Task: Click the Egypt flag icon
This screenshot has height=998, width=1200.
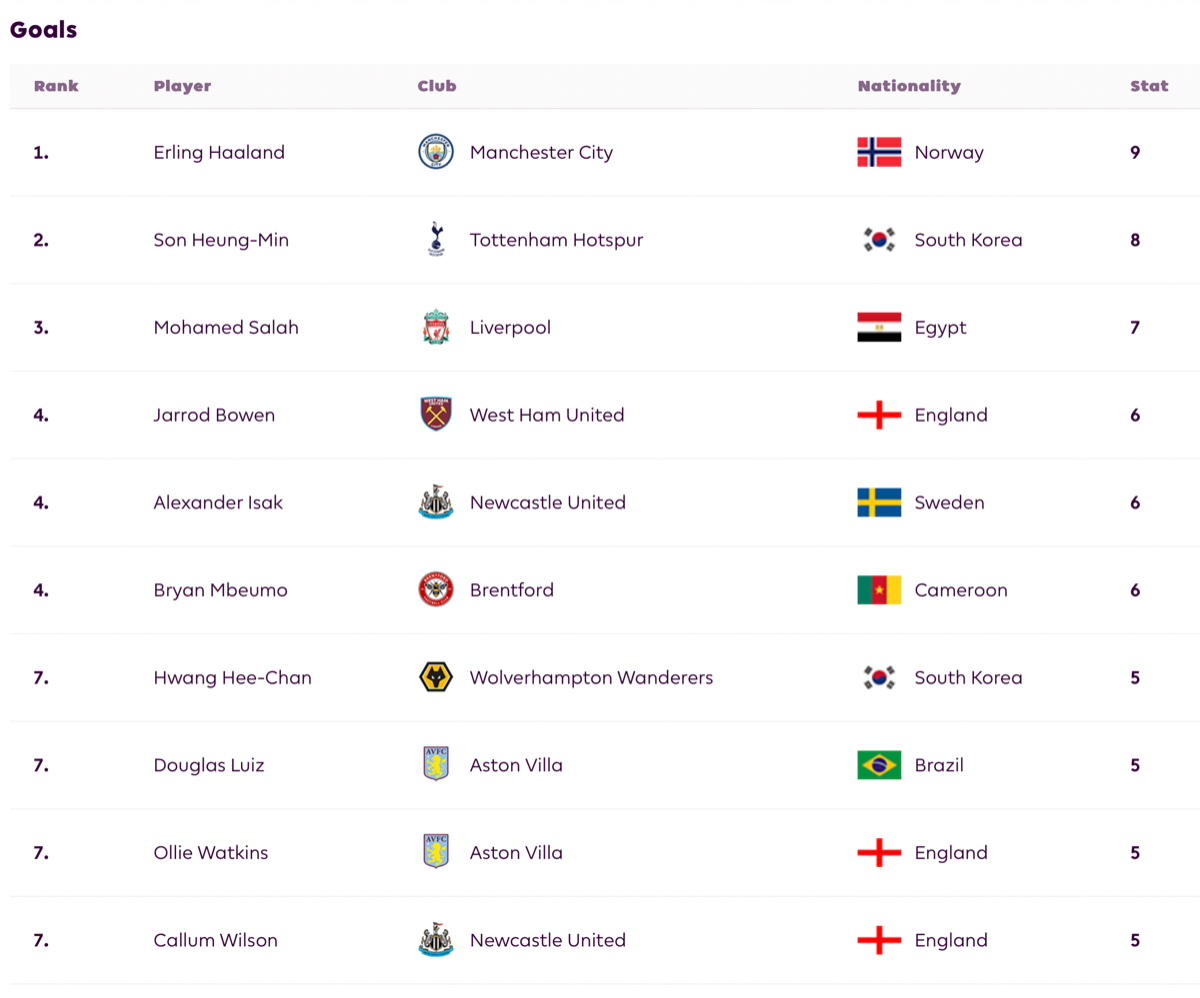Action: [x=879, y=328]
